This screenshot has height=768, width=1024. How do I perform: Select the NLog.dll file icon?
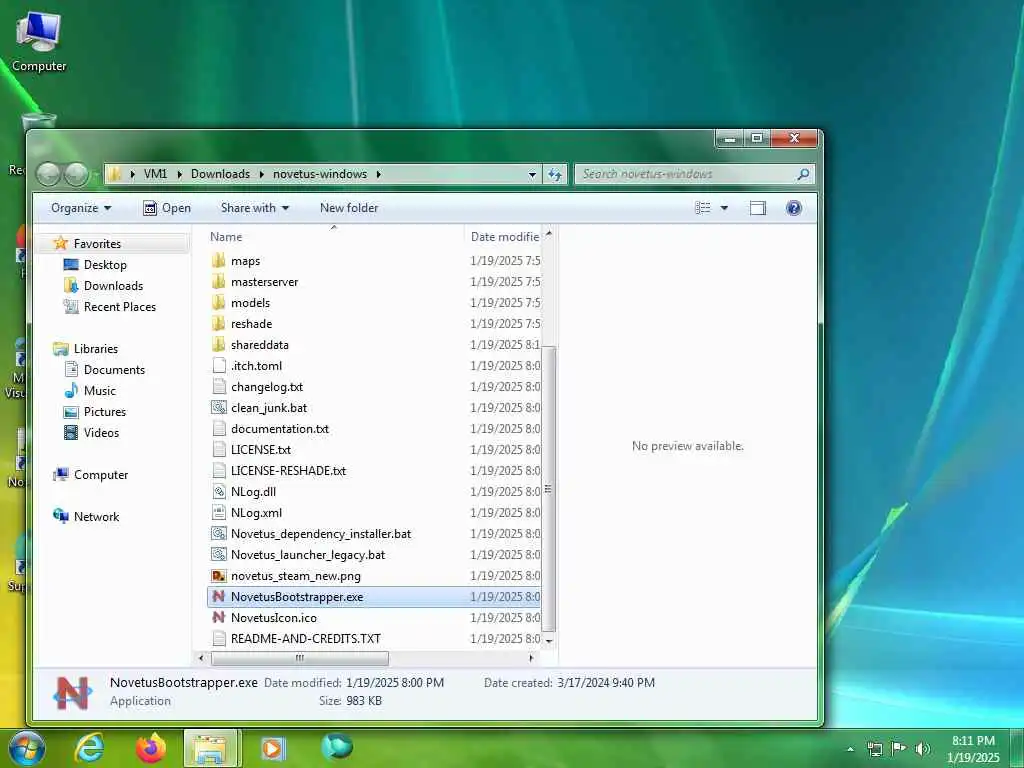point(219,491)
